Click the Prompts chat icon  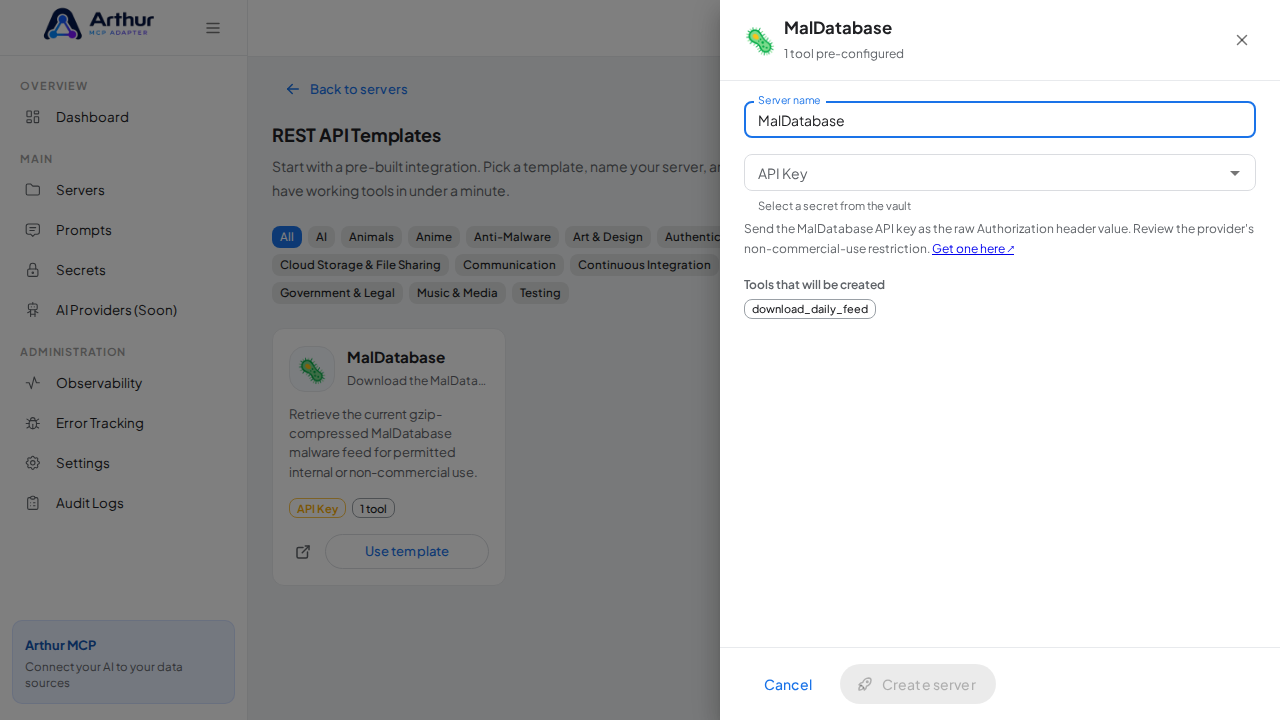33,230
